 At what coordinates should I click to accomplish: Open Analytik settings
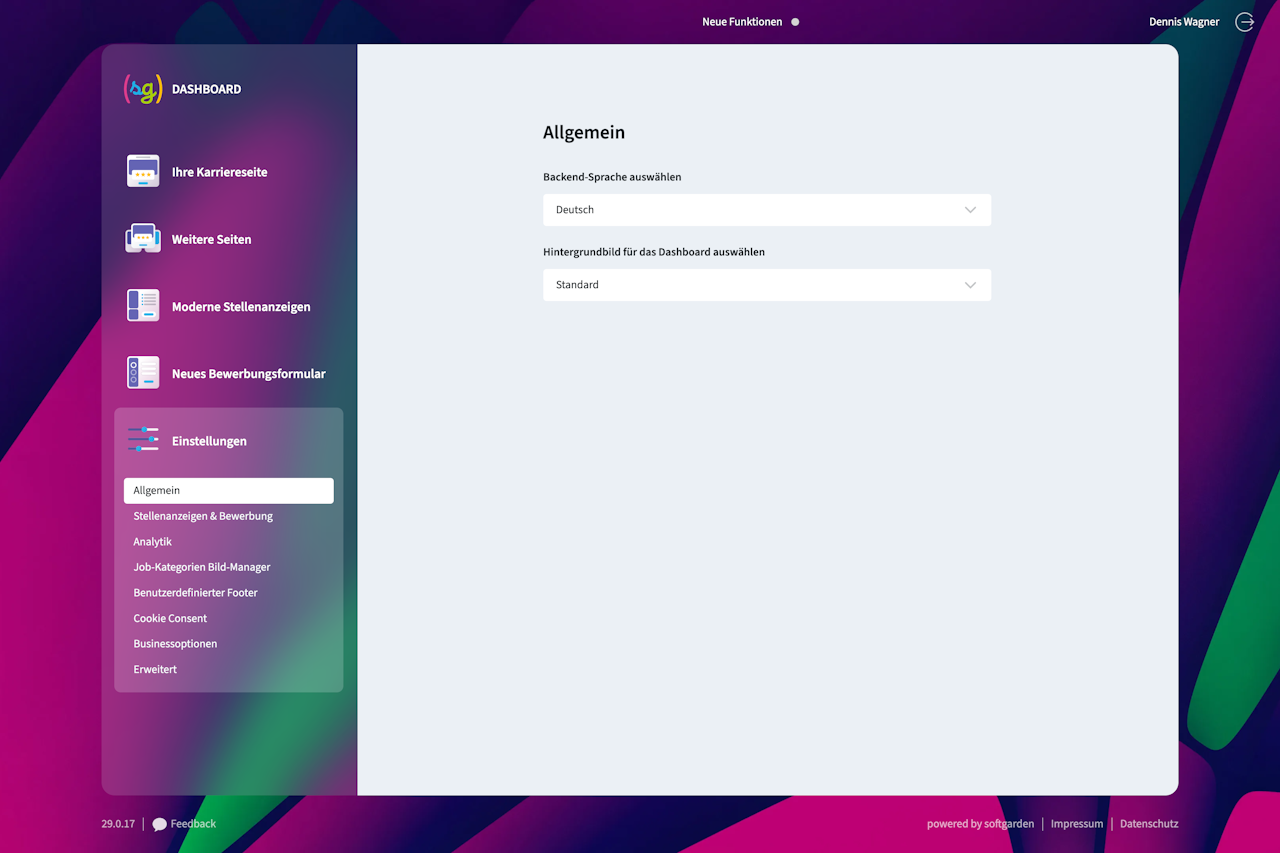pos(153,541)
